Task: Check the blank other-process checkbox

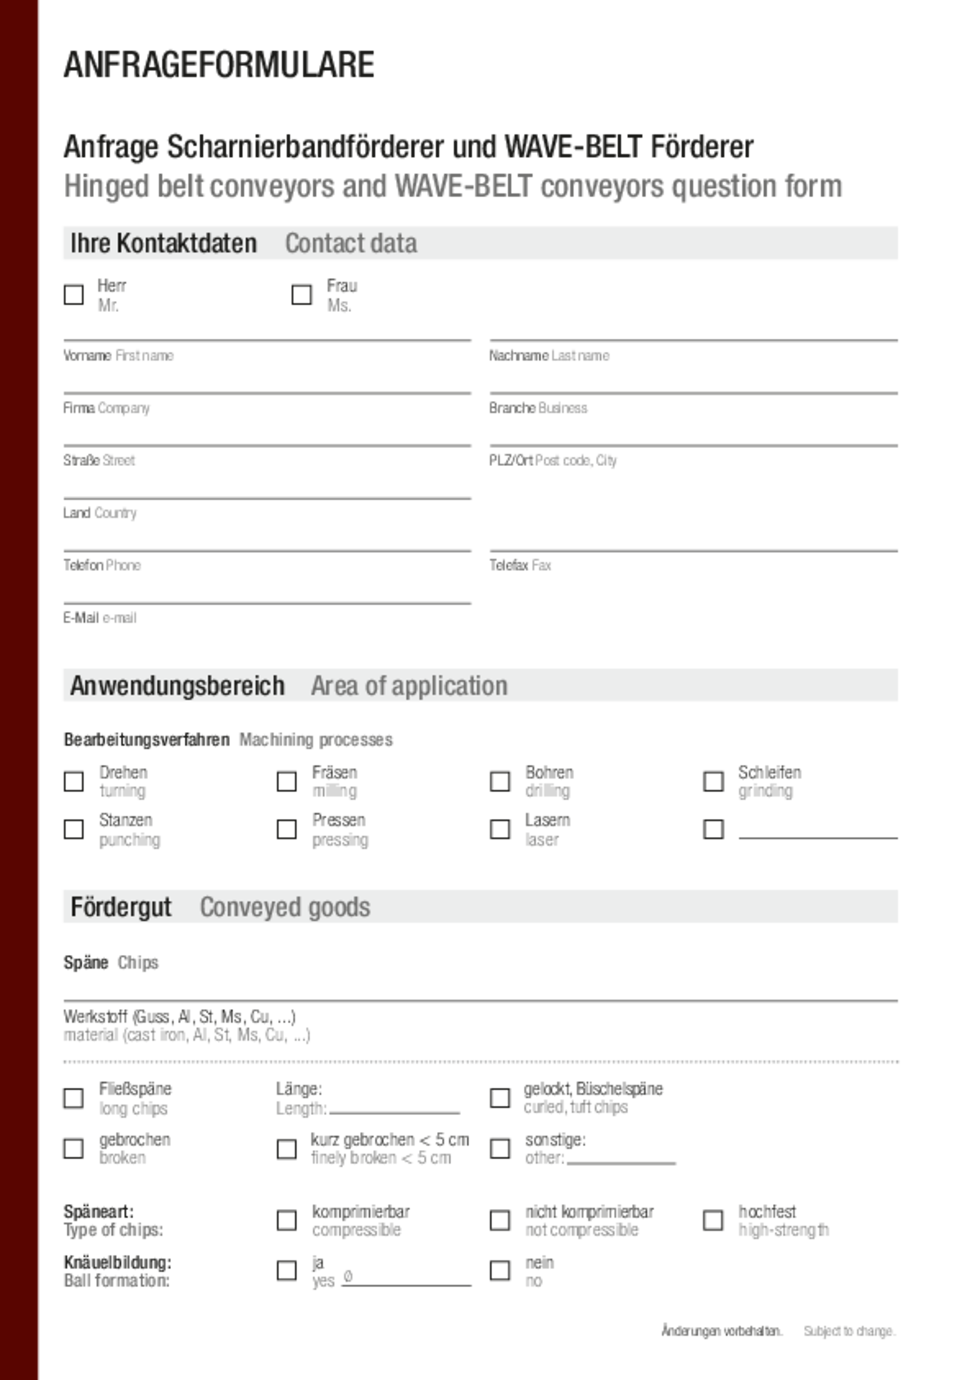Action: (713, 829)
